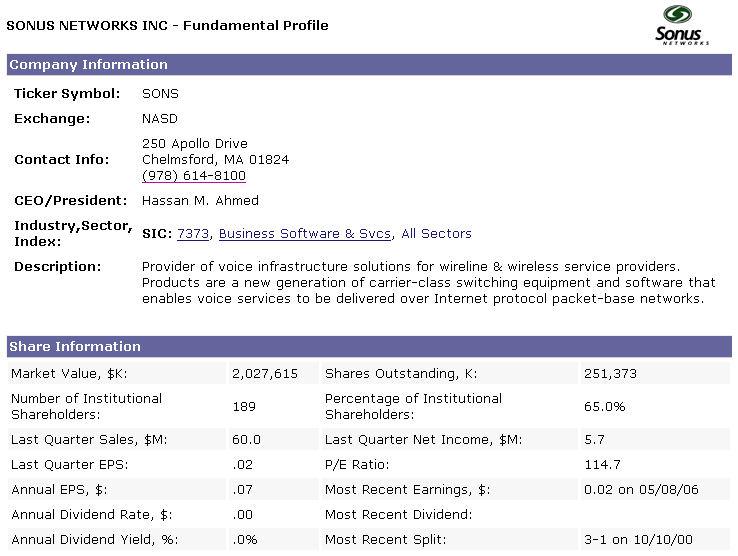Click the page title Fundamental Profile heading
738x556 pixels.
(168, 25)
